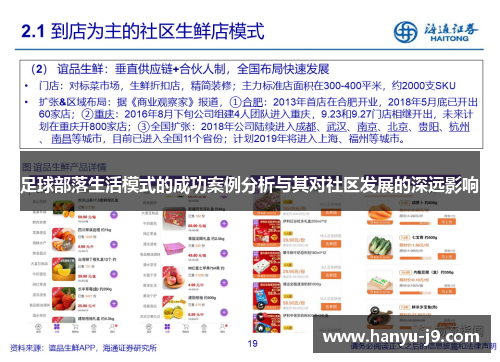This screenshot has width=500, height=362.
Task: Tap orange buy button beside carrots
Action: [x=447, y=222]
